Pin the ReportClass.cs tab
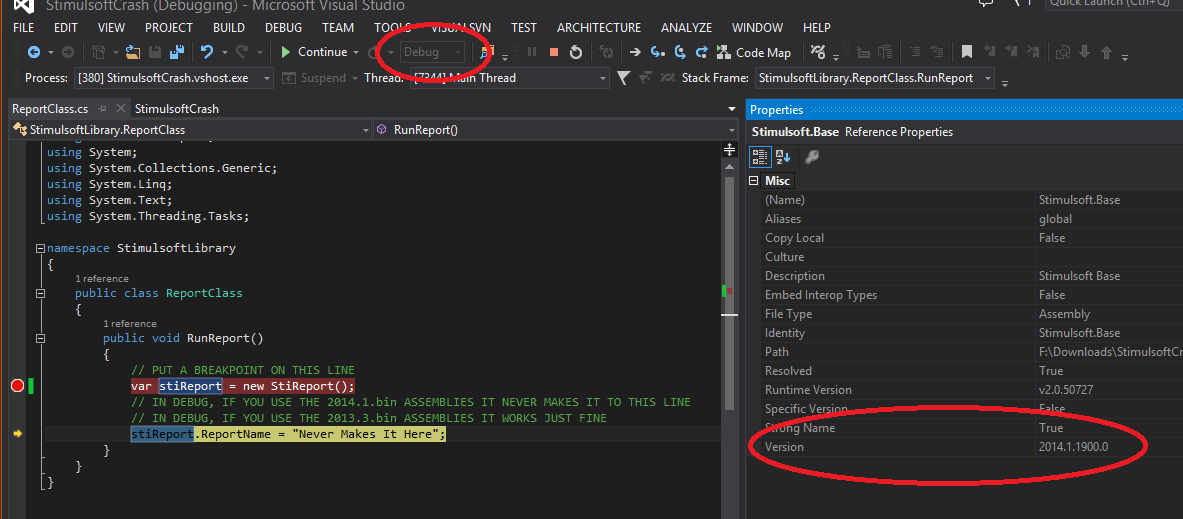 pyautogui.click(x=103, y=109)
